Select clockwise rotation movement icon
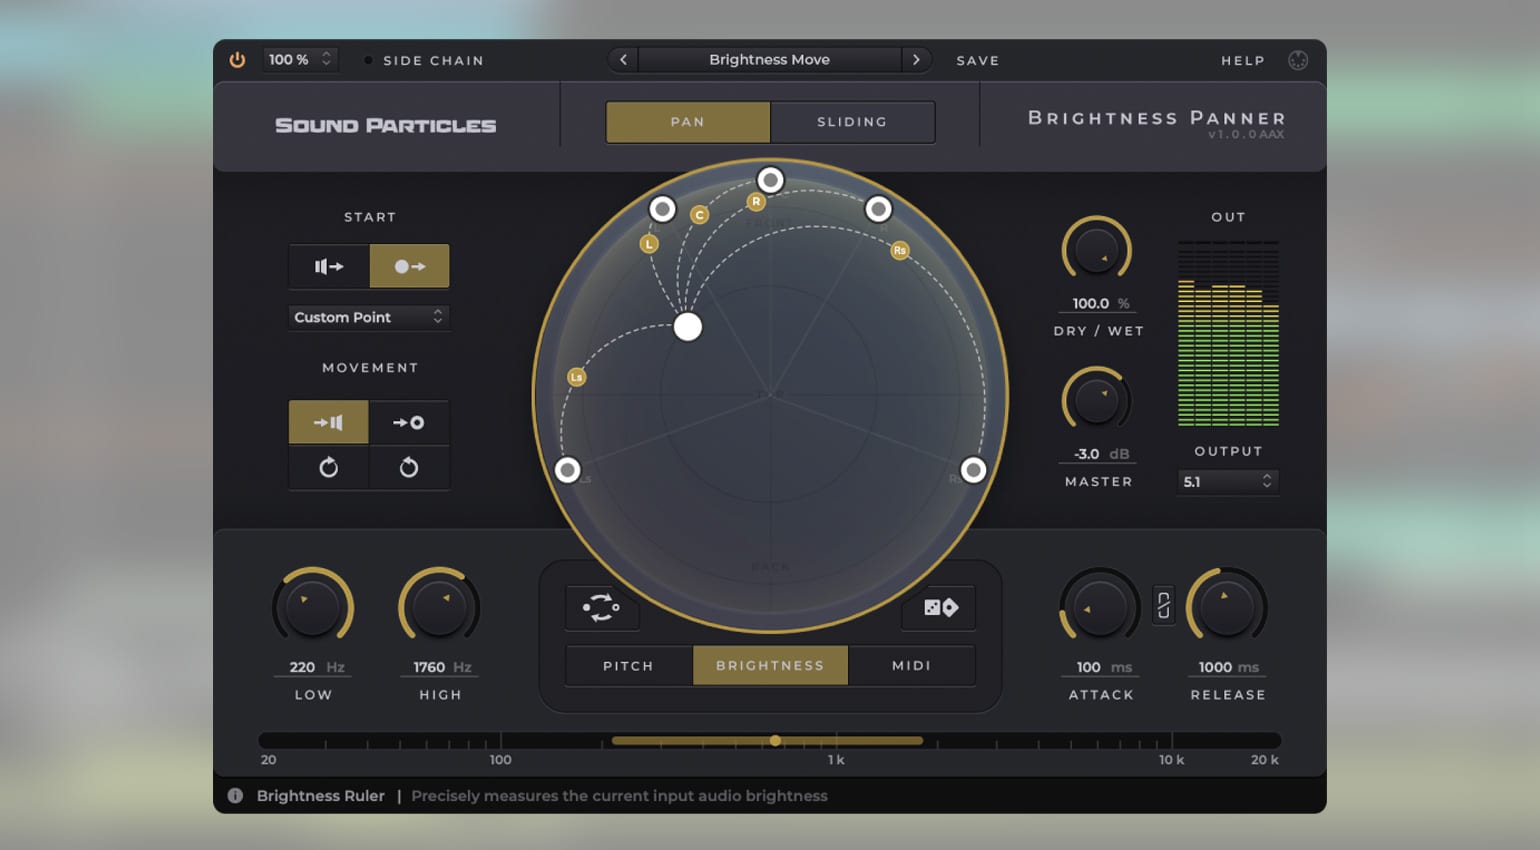 (x=329, y=468)
